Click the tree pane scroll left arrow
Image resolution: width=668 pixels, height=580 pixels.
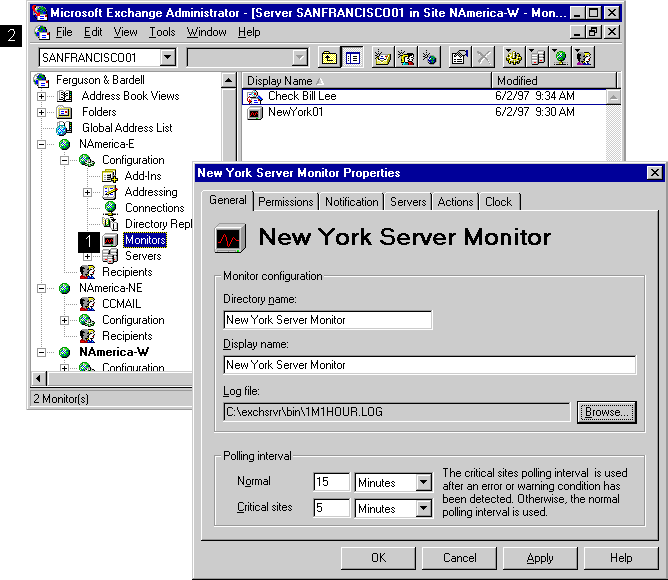(39, 378)
